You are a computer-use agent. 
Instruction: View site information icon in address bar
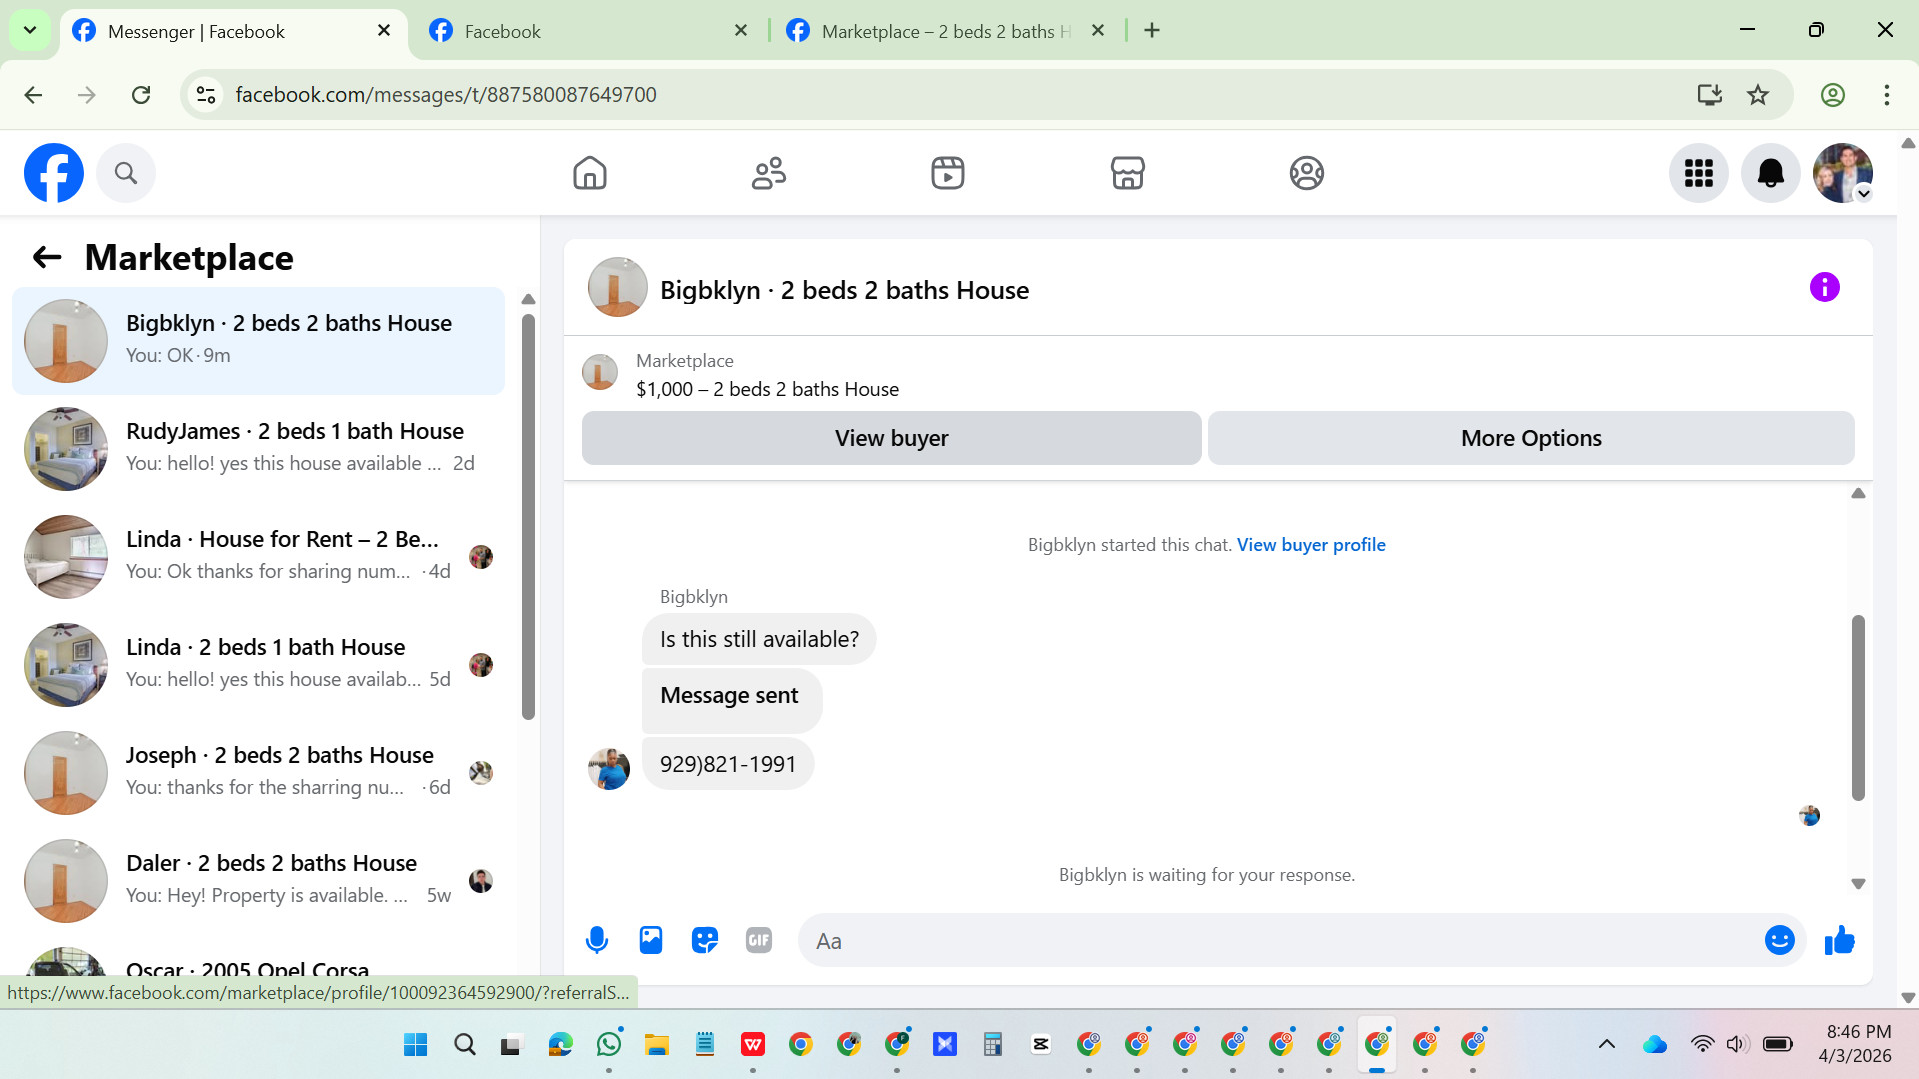(206, 95)
